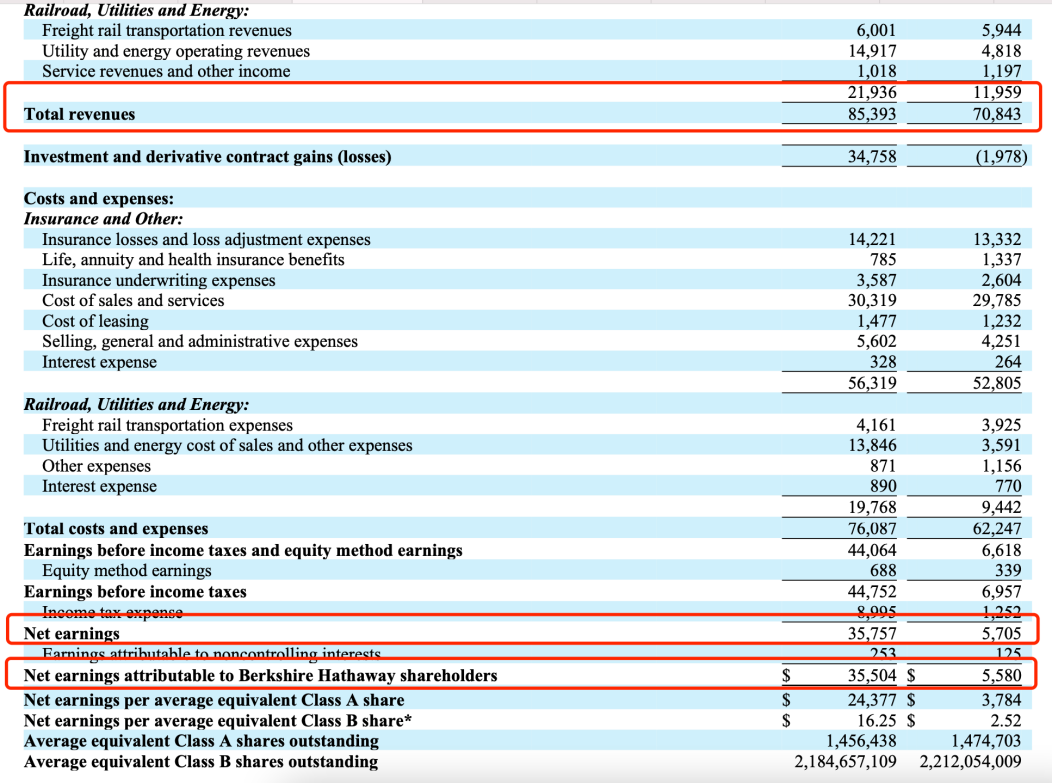Select 'Net earnings per average equivalent Class B share*'
1052x783 pixels.
tap(218, 721)
